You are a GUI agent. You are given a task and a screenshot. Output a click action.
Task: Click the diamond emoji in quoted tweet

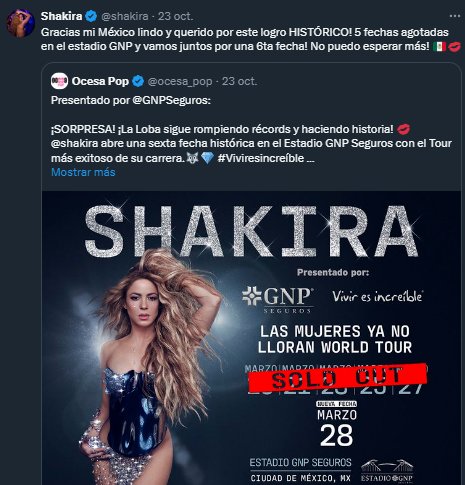point(207,158)
